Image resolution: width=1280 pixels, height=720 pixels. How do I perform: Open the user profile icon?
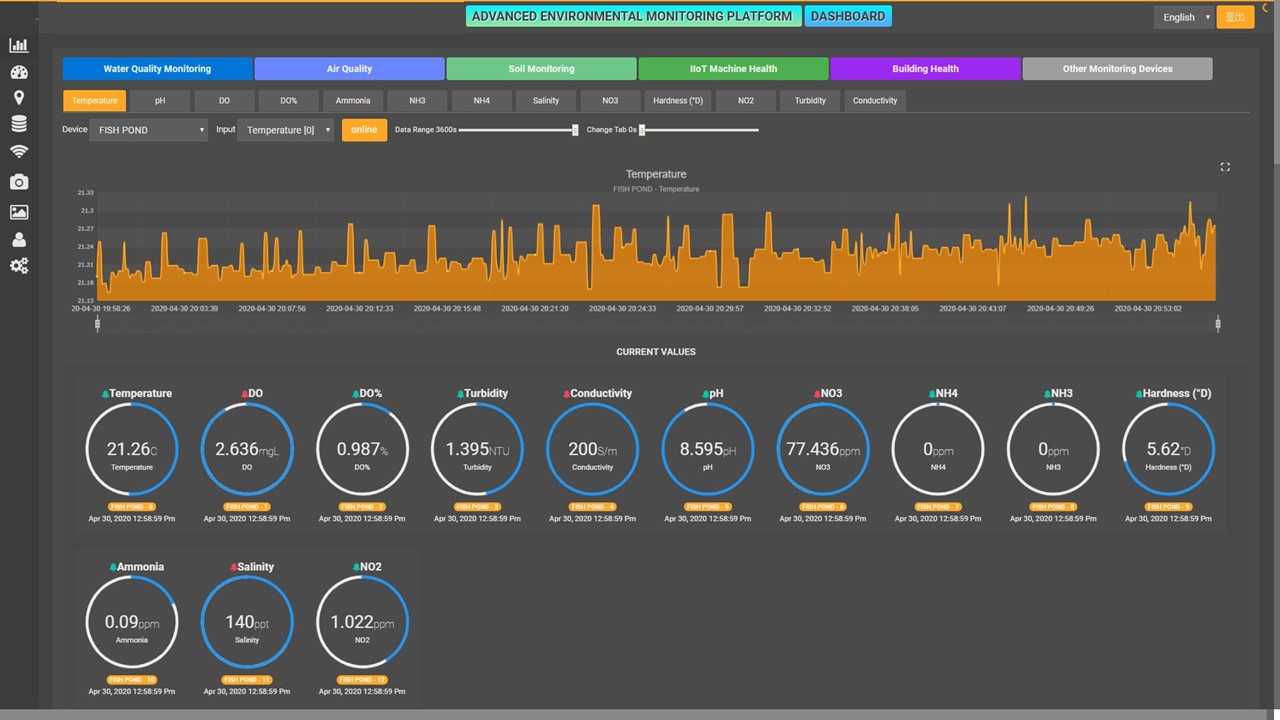pyautogui.click(x=18, y=239)
